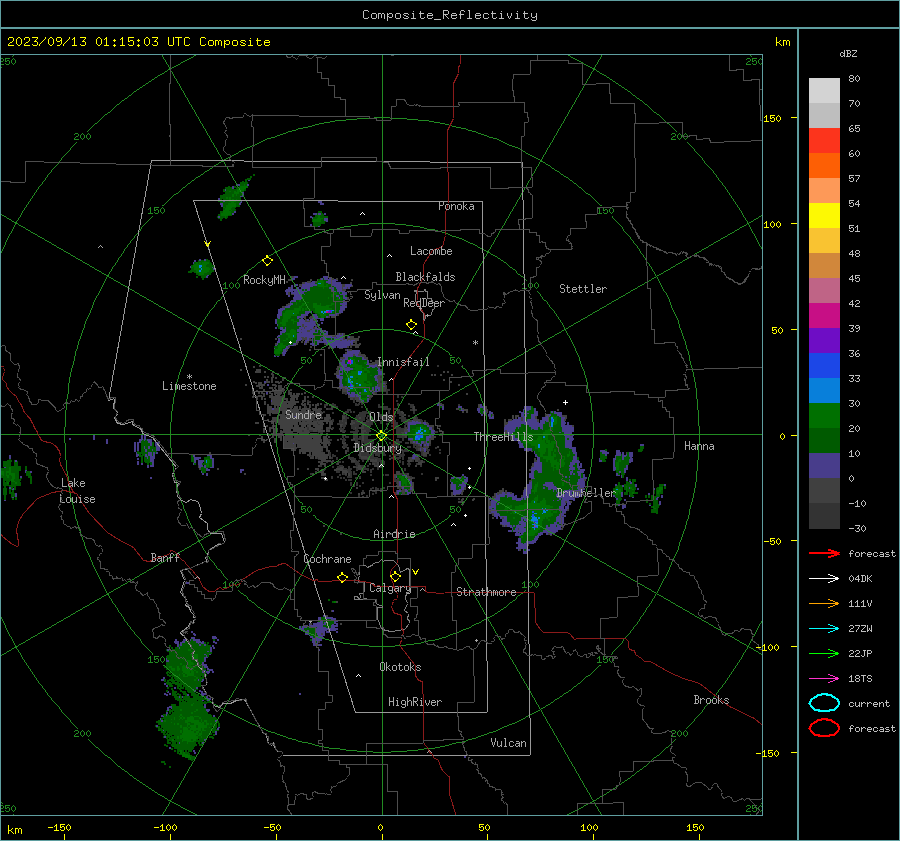Click the cyan current ellipse icon
The image size is (900, 841).
point(824,703)
